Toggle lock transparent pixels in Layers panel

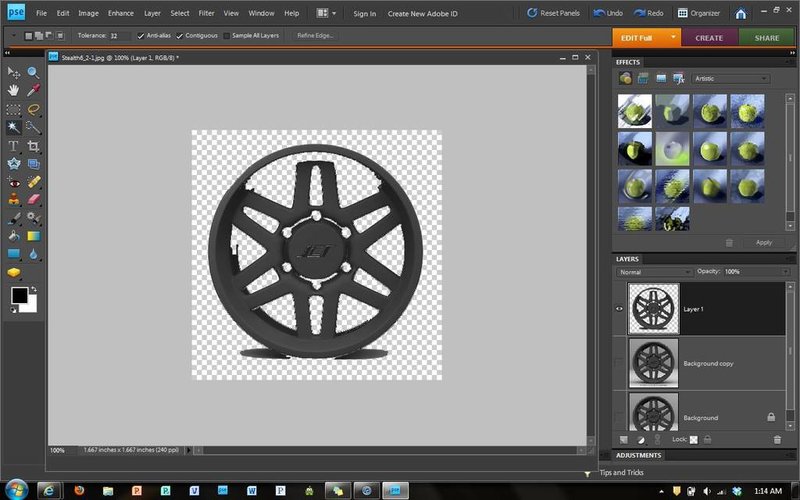point(693,439)
